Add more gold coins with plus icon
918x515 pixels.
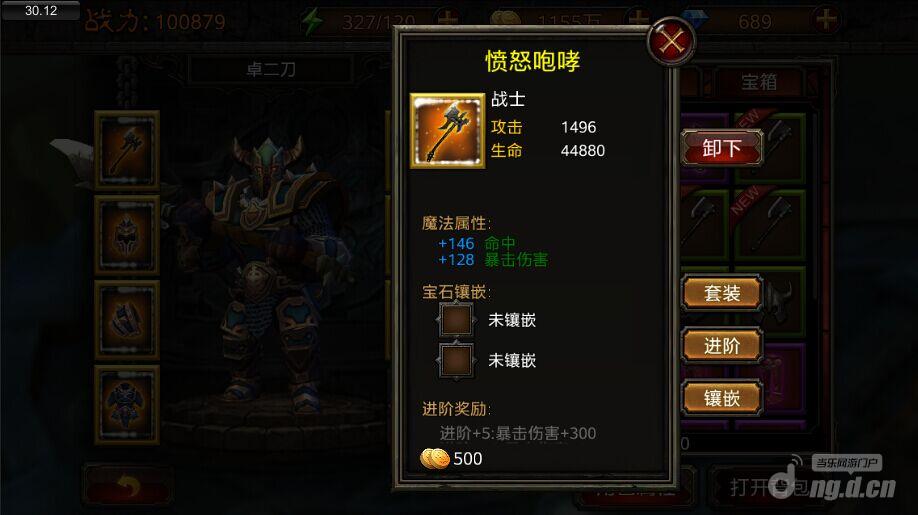click(x=638, y=21)
